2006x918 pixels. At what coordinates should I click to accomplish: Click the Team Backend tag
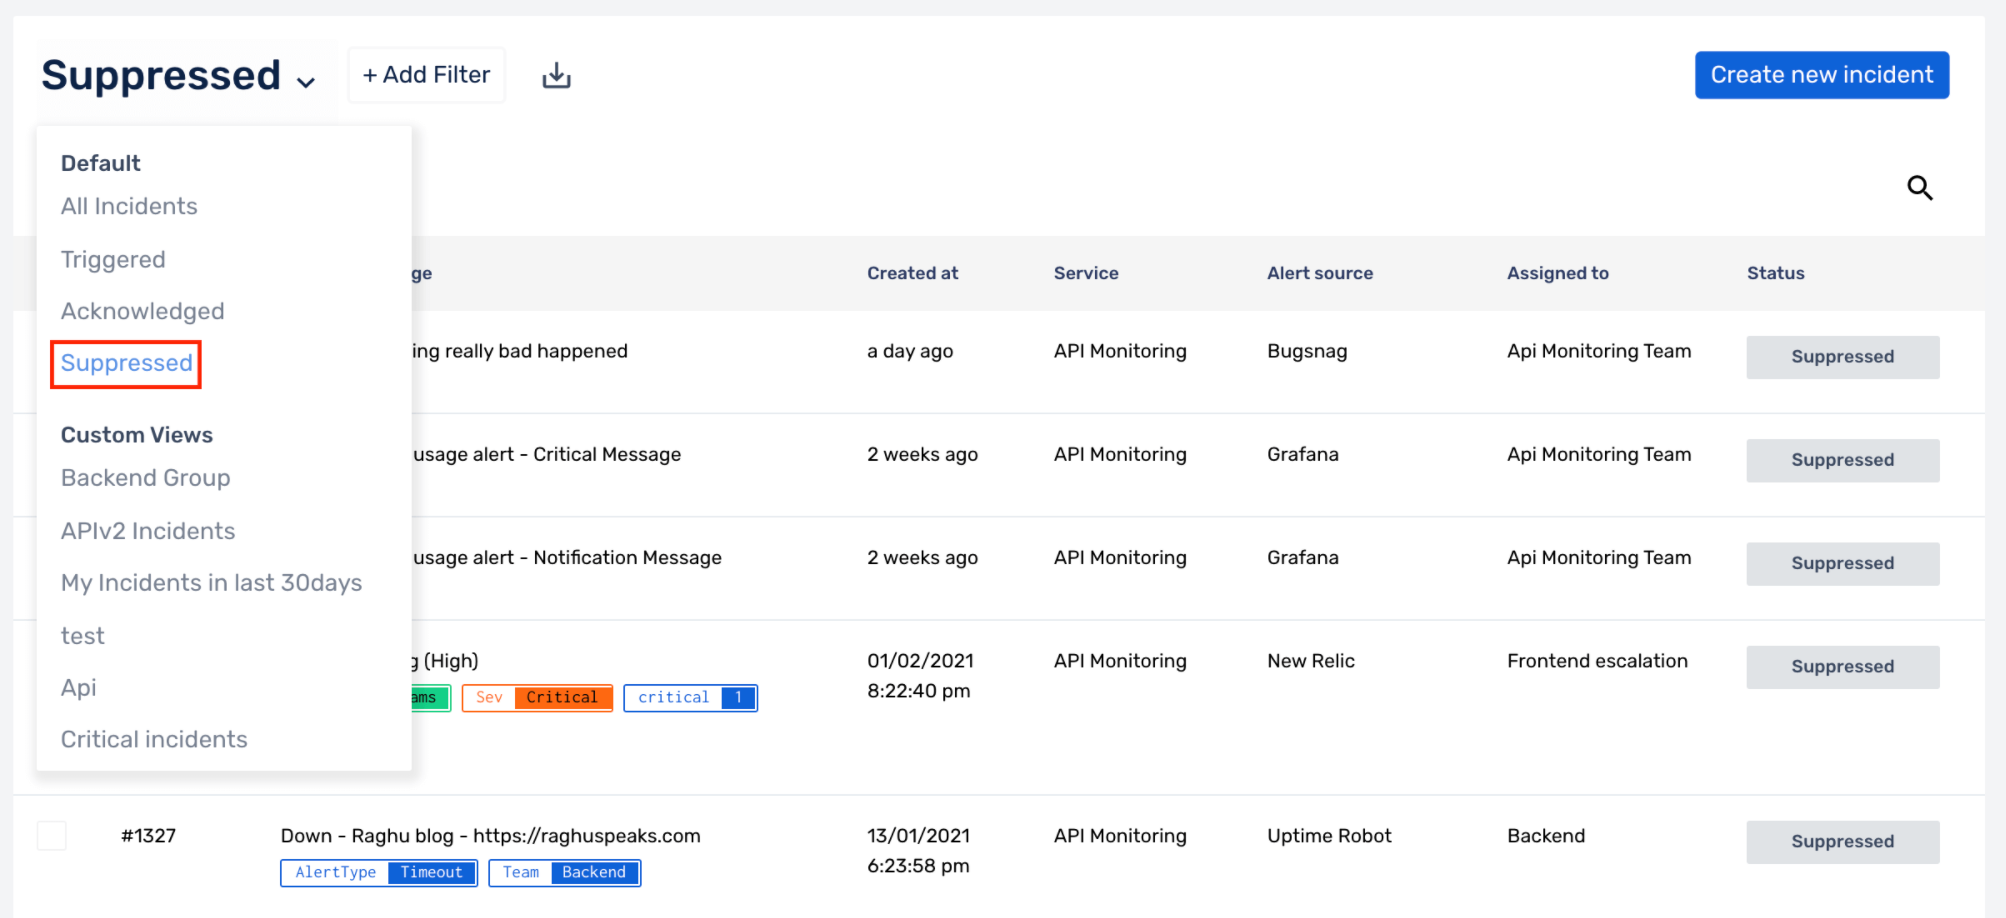click(x=564, y=873)
